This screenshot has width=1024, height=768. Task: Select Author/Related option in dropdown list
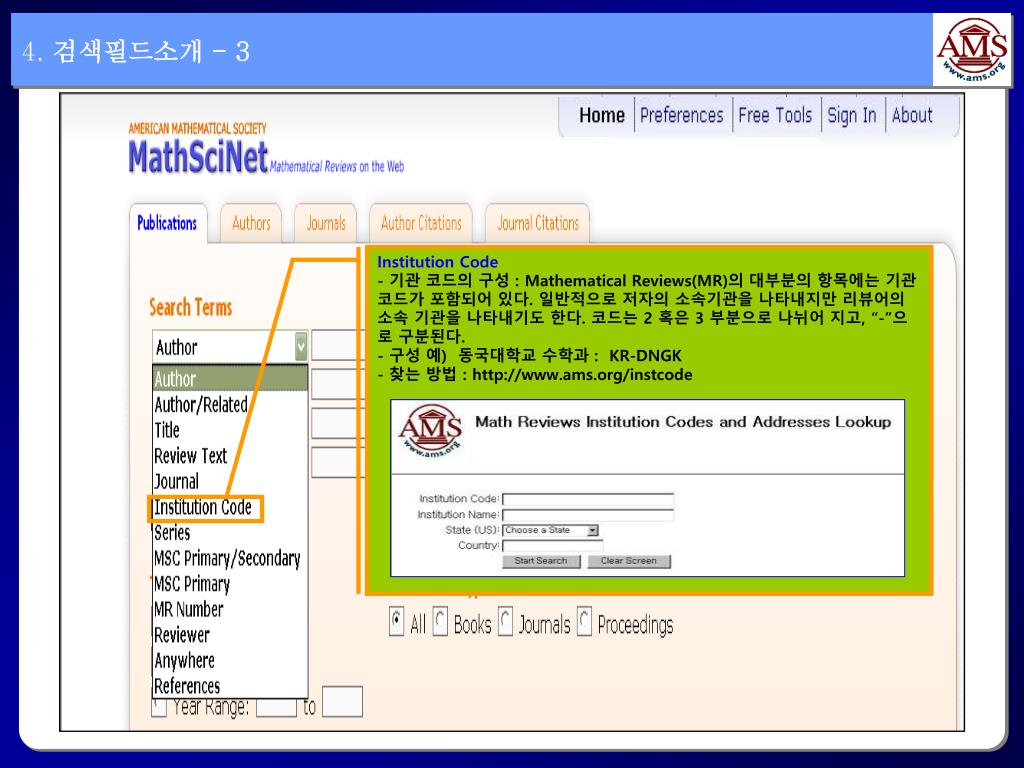(201, 405)
